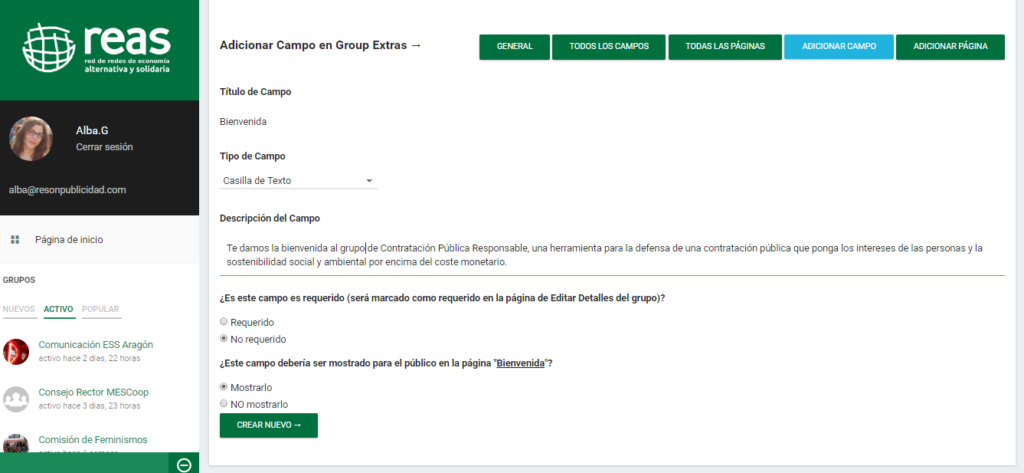Select the Requerido radio button

[x=224, y=322]
